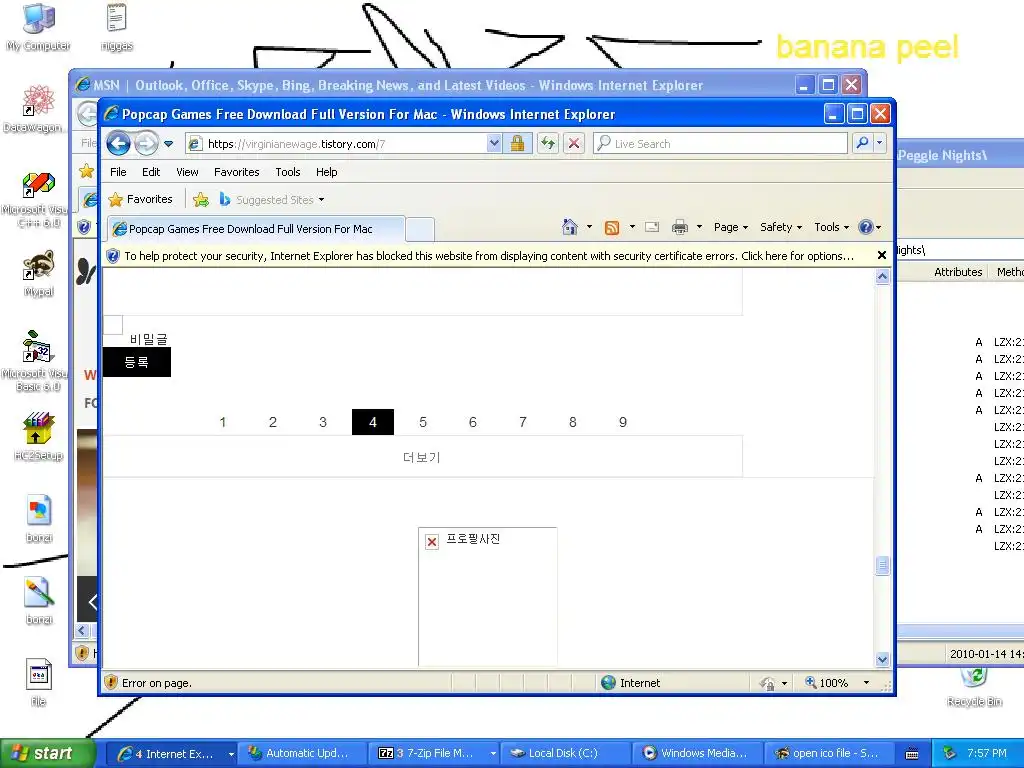Select the DataWagon desktop shortcut
Screen dimensions: 1024x768
pyautogui.click(x=36, y=108)
